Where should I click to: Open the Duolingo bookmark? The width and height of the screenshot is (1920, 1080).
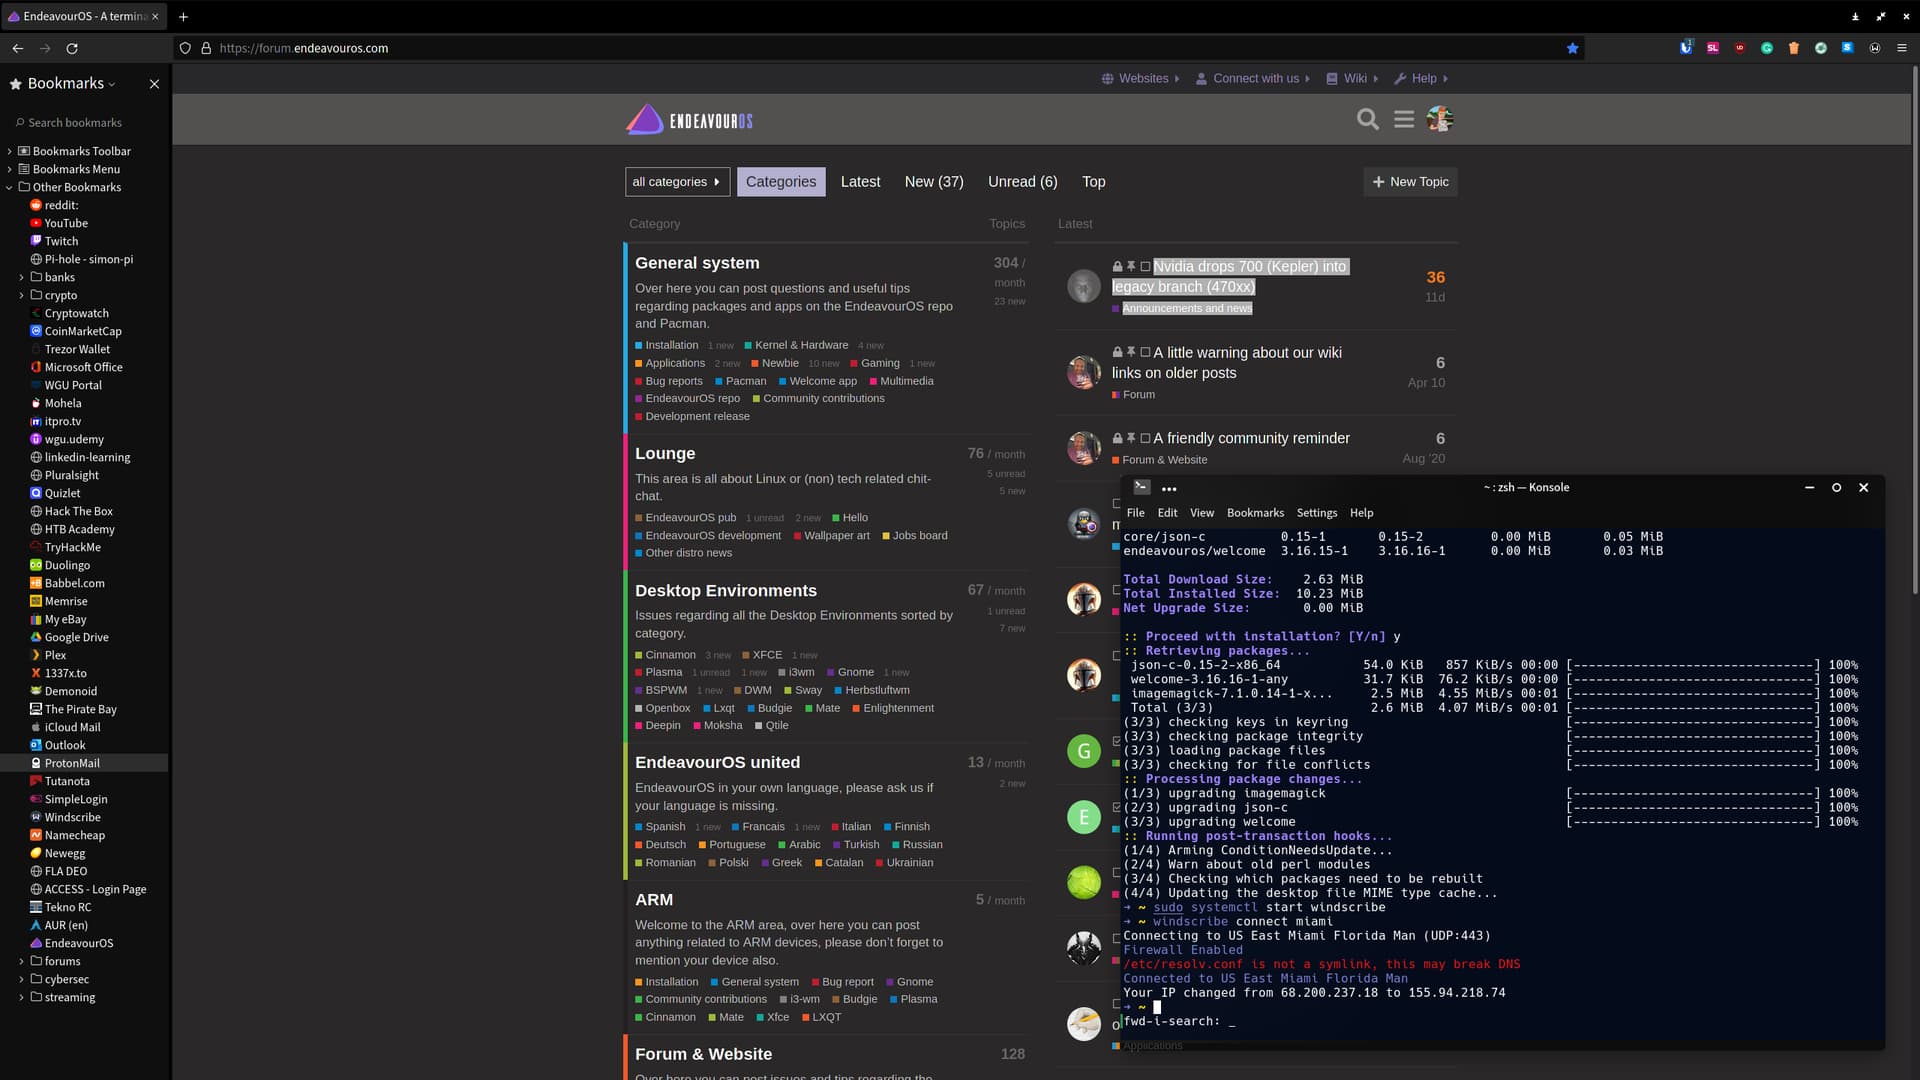click(x=67, y=565)
